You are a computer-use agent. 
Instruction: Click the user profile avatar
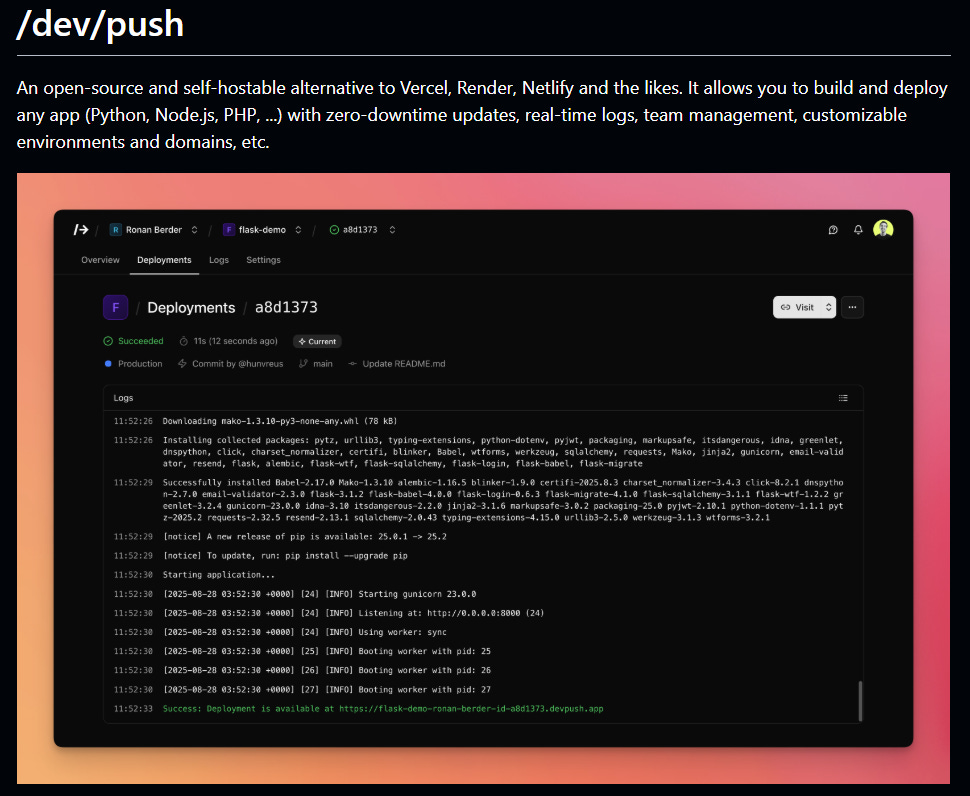click(x=883, y=229)
